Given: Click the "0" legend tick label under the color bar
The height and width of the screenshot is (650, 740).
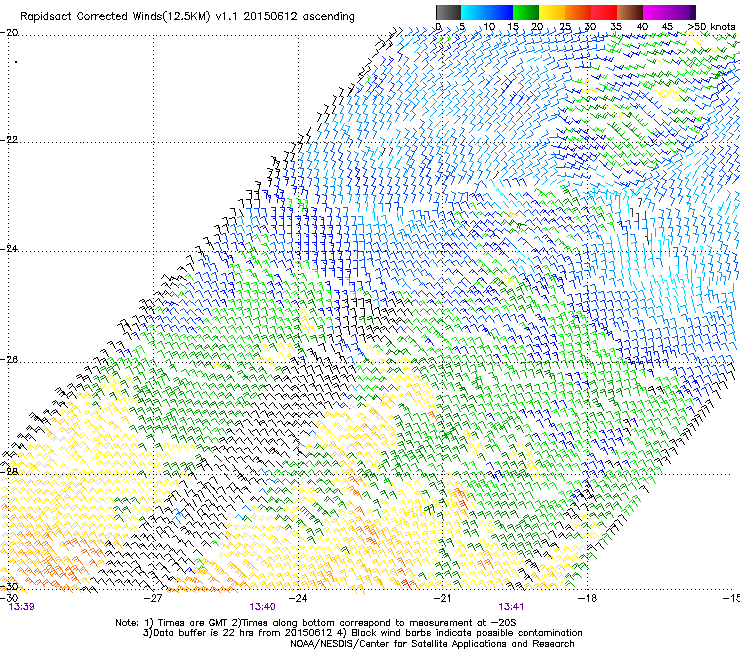Looking at the screenshot, I should point(438,27).
